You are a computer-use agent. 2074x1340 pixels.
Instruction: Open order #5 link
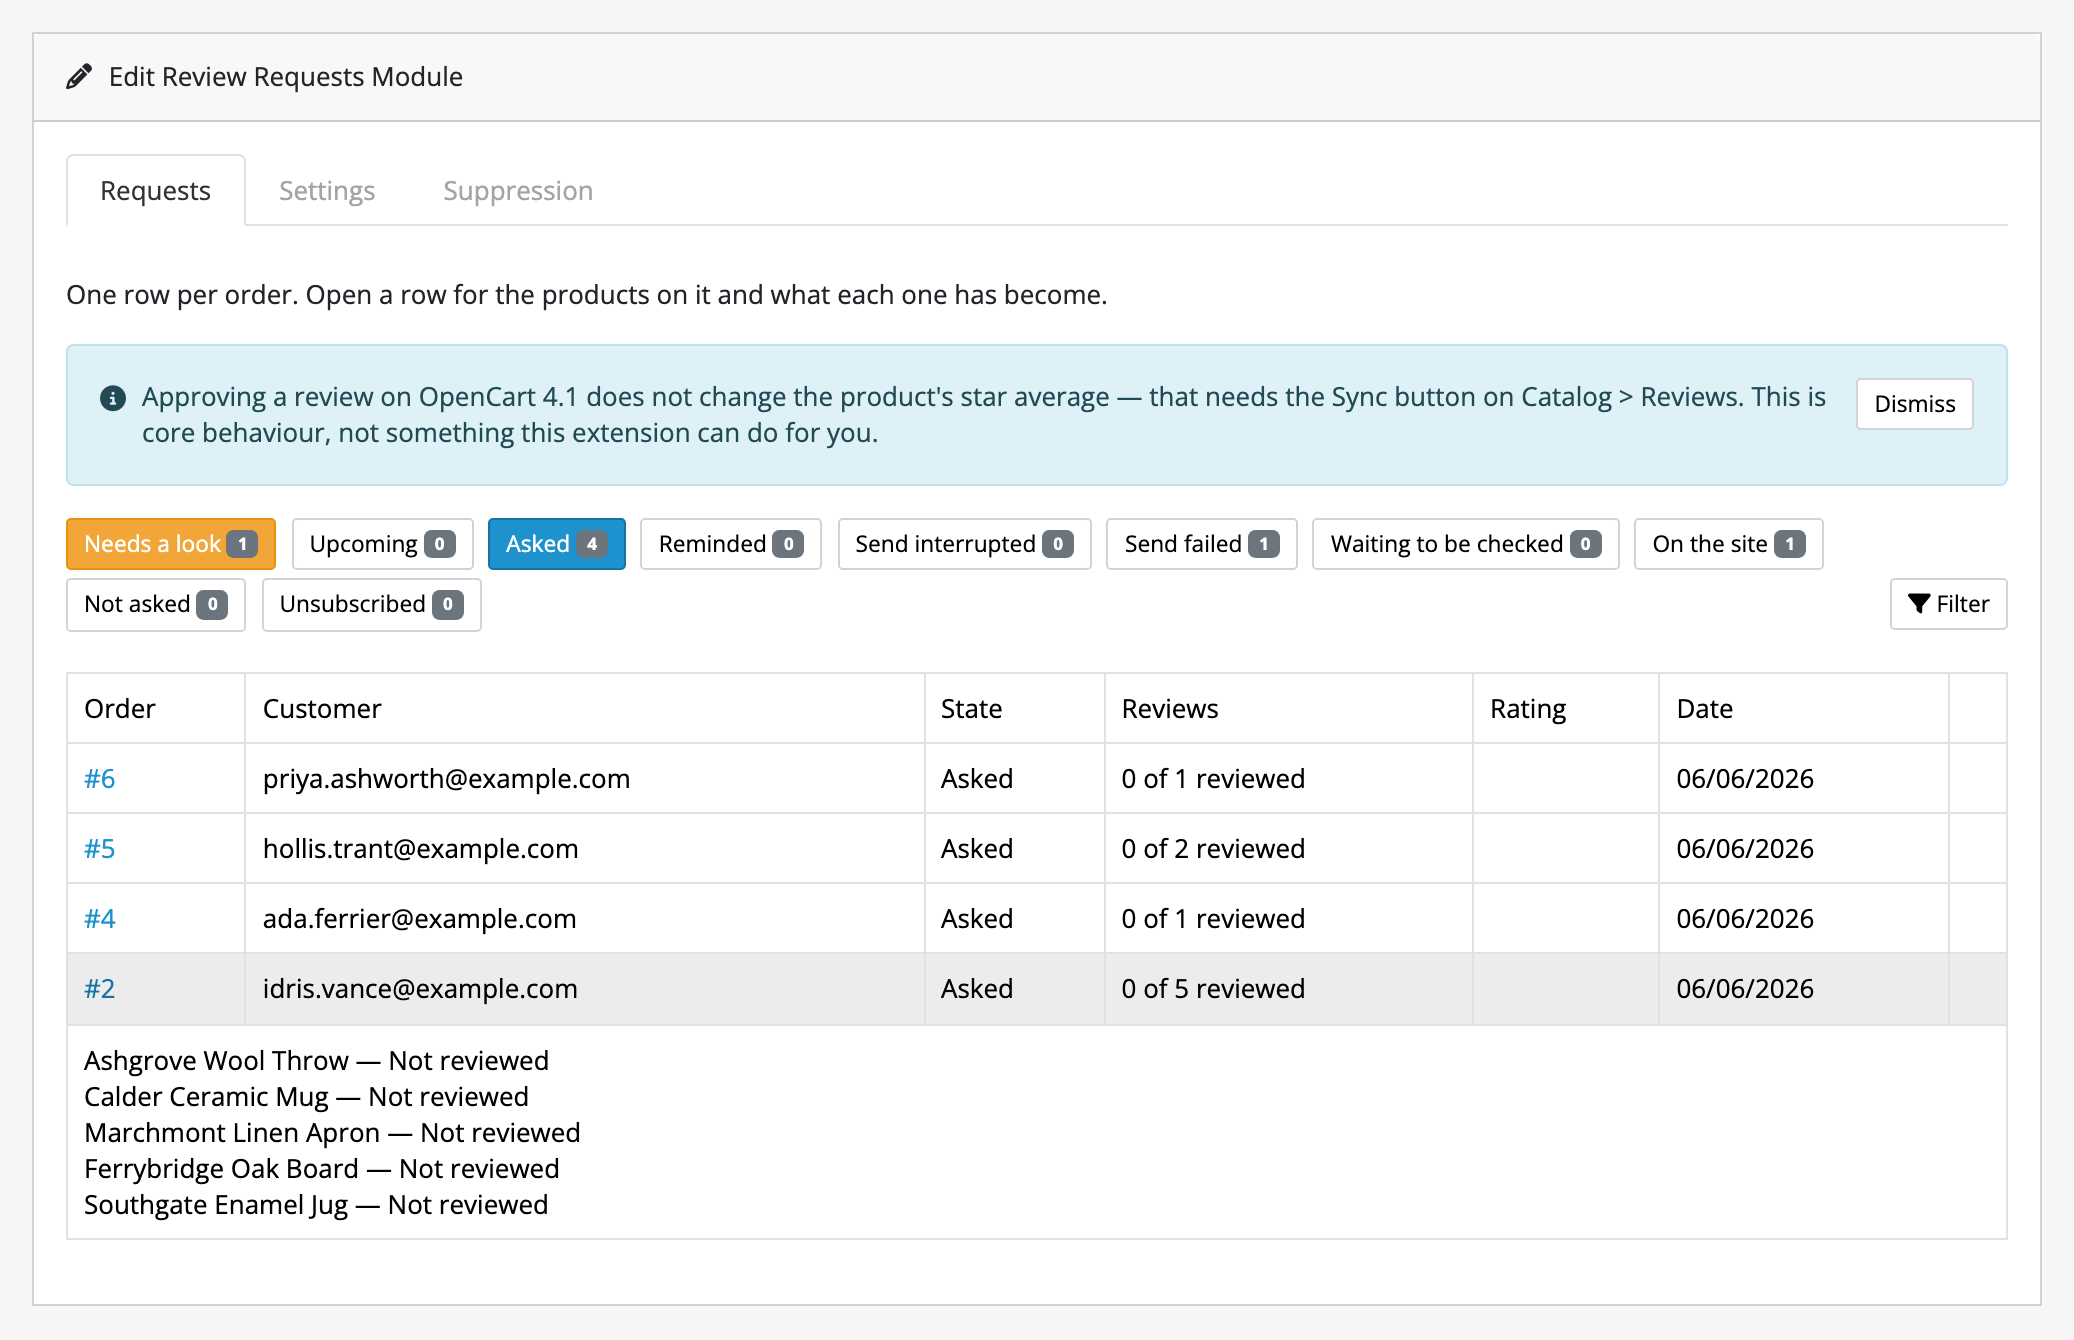click(x=100, y=848)
